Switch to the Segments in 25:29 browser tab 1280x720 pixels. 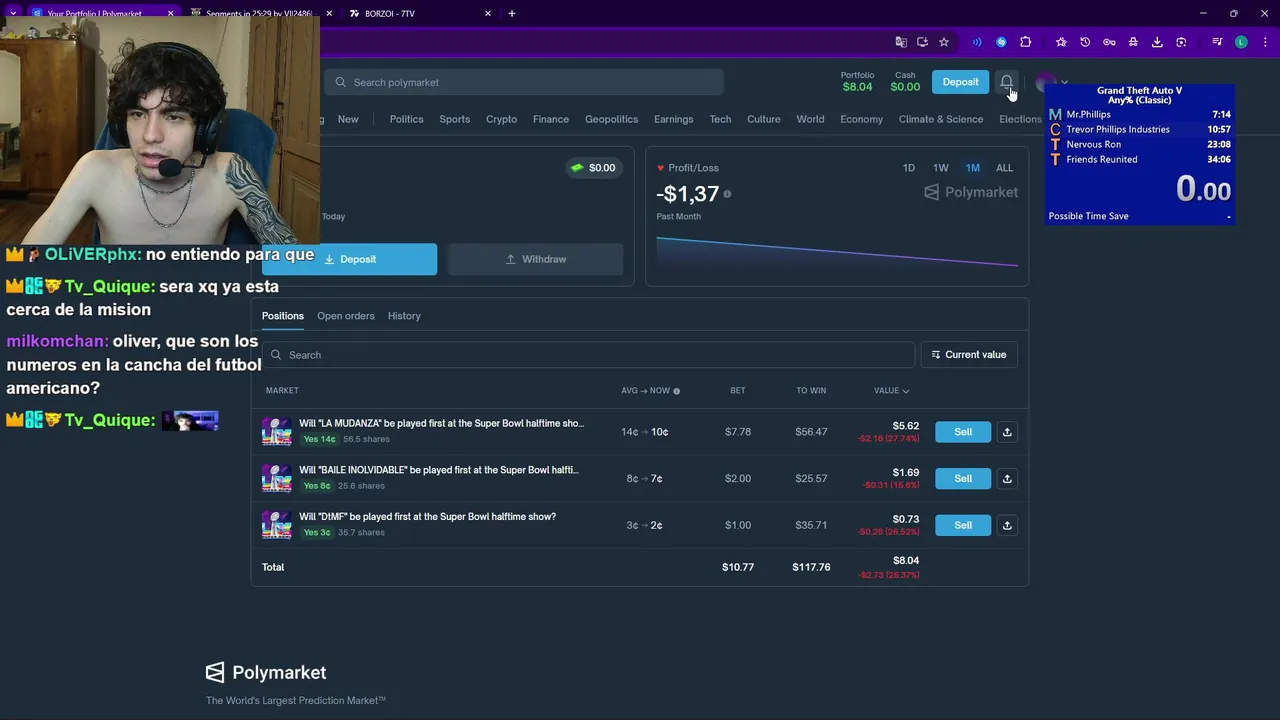tap(260, 13)
